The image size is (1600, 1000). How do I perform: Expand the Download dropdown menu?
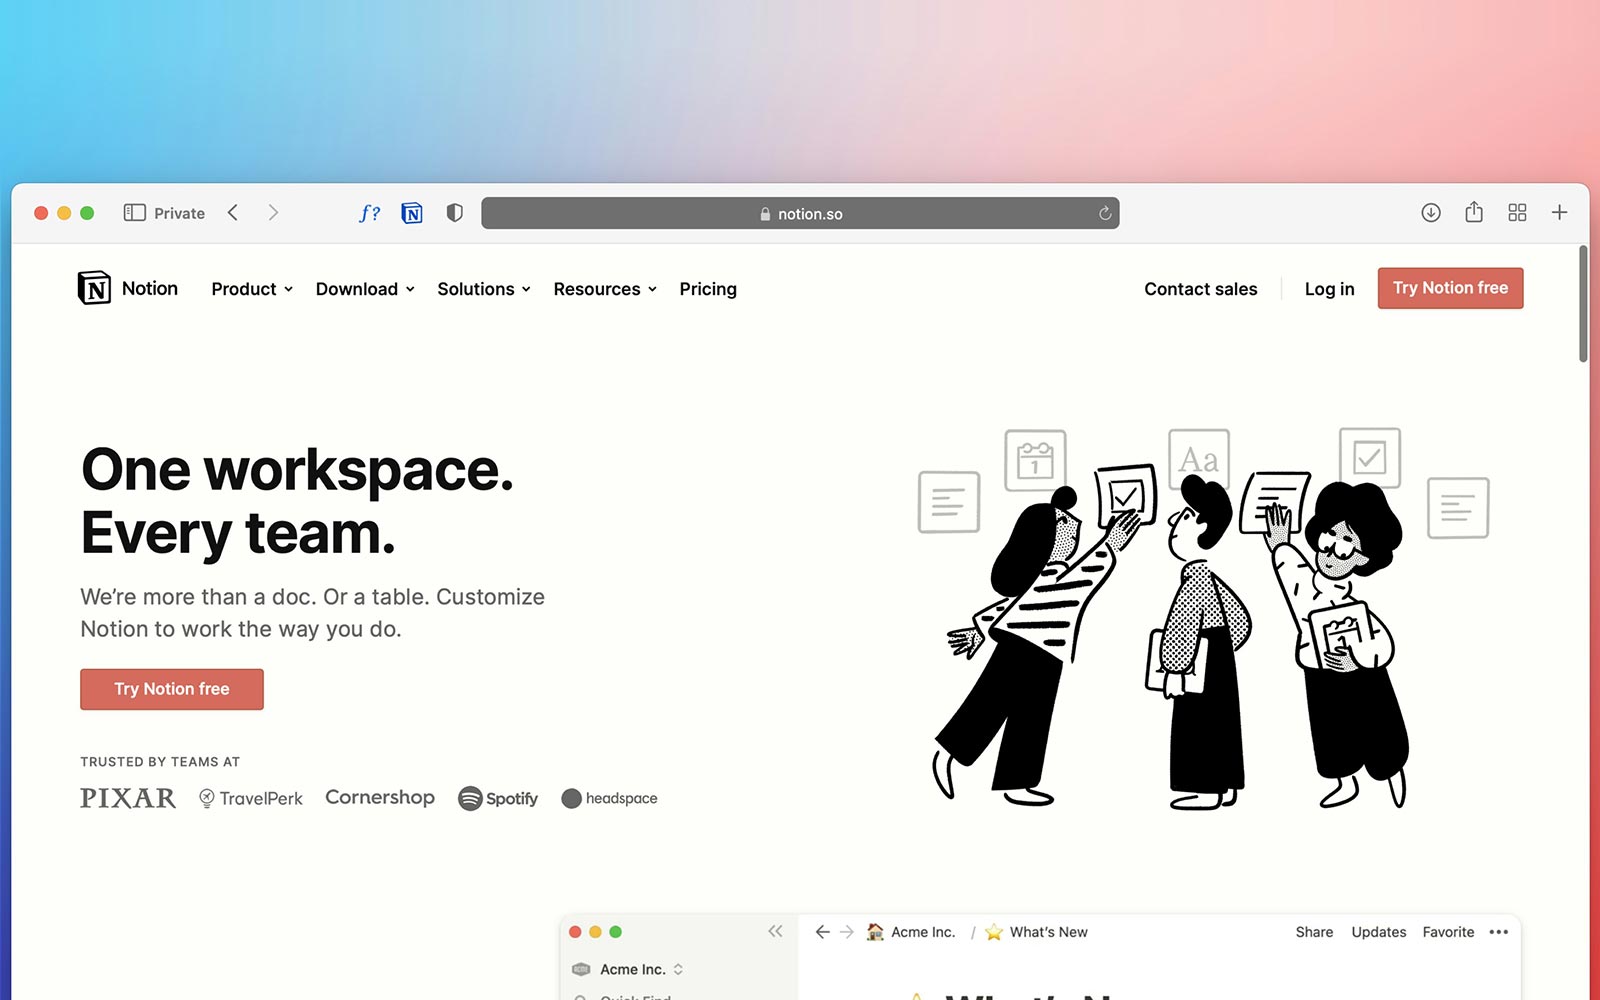365,289
